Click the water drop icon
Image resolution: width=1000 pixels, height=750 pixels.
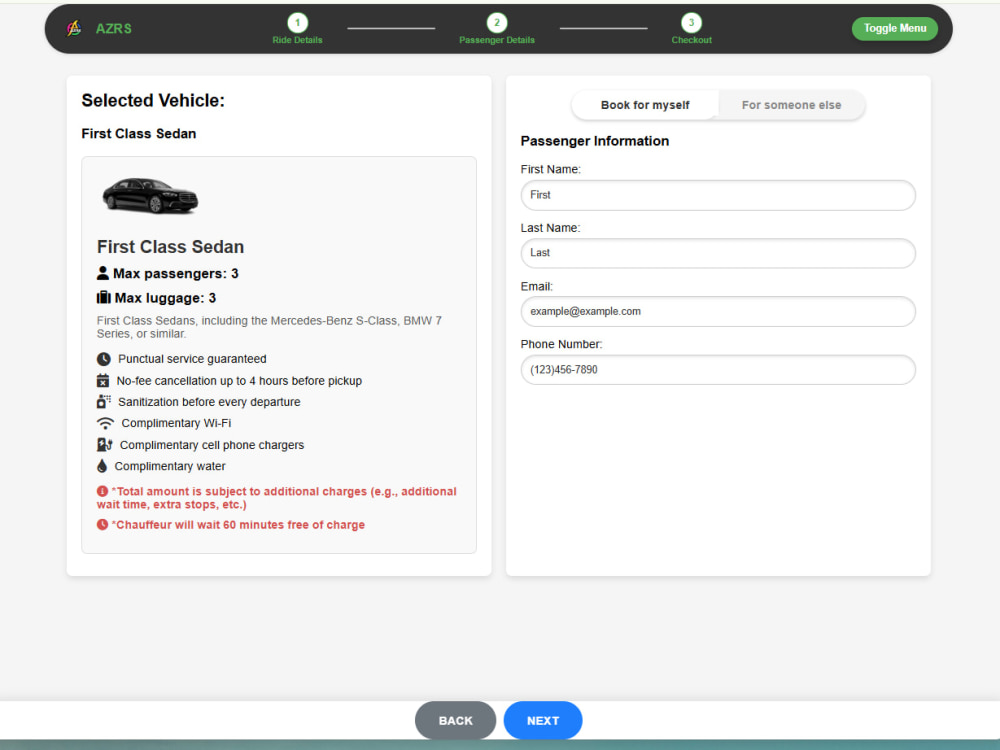(x=102, y=466)
